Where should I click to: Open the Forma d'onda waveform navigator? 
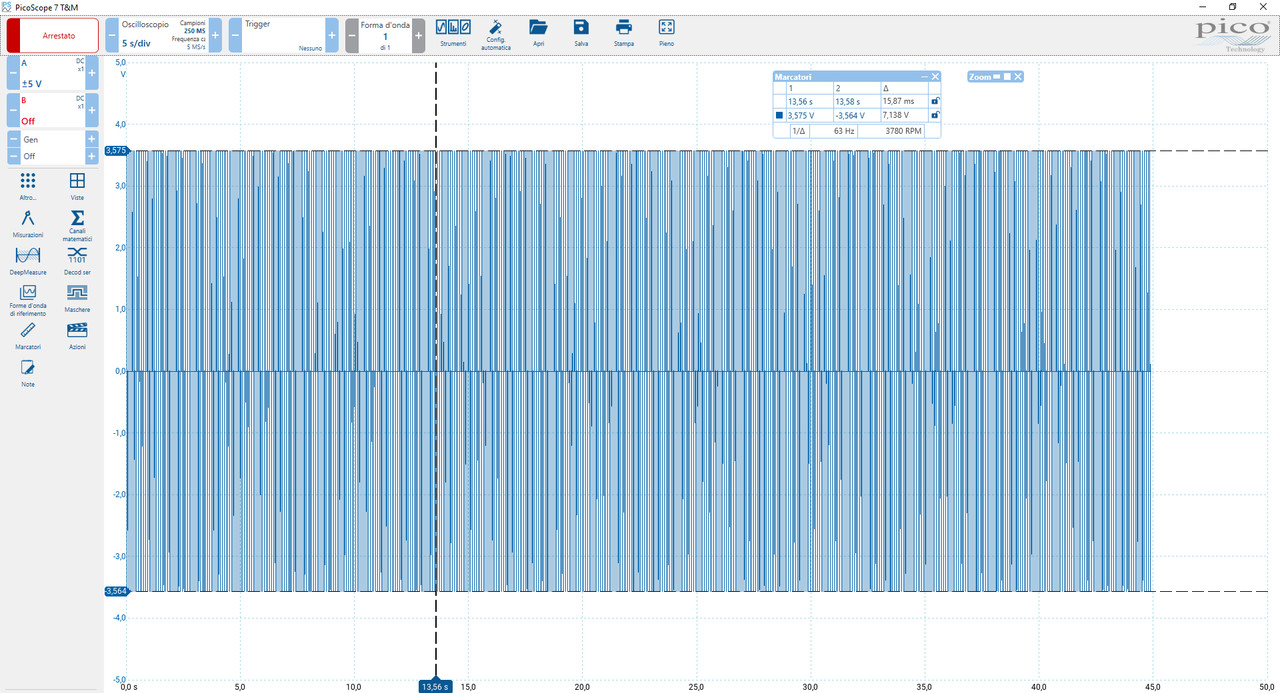[385, 35]
